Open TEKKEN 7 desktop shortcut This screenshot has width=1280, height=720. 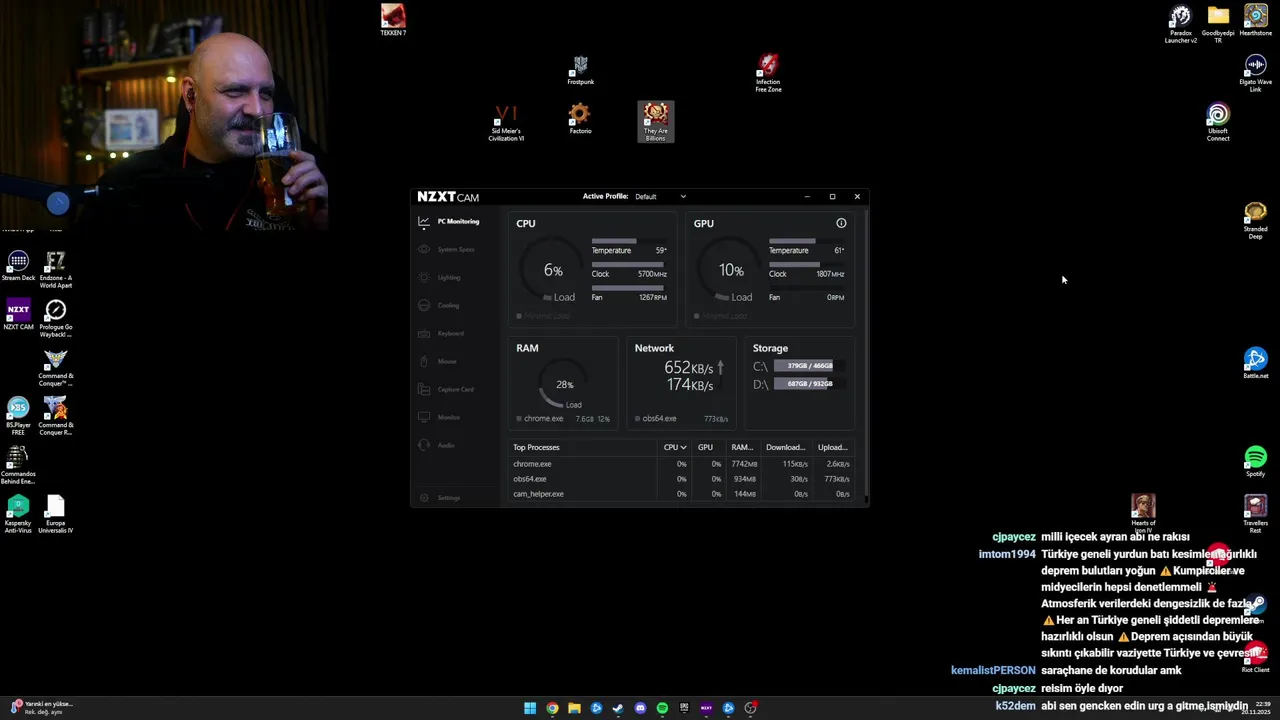[x=393, y=20]
